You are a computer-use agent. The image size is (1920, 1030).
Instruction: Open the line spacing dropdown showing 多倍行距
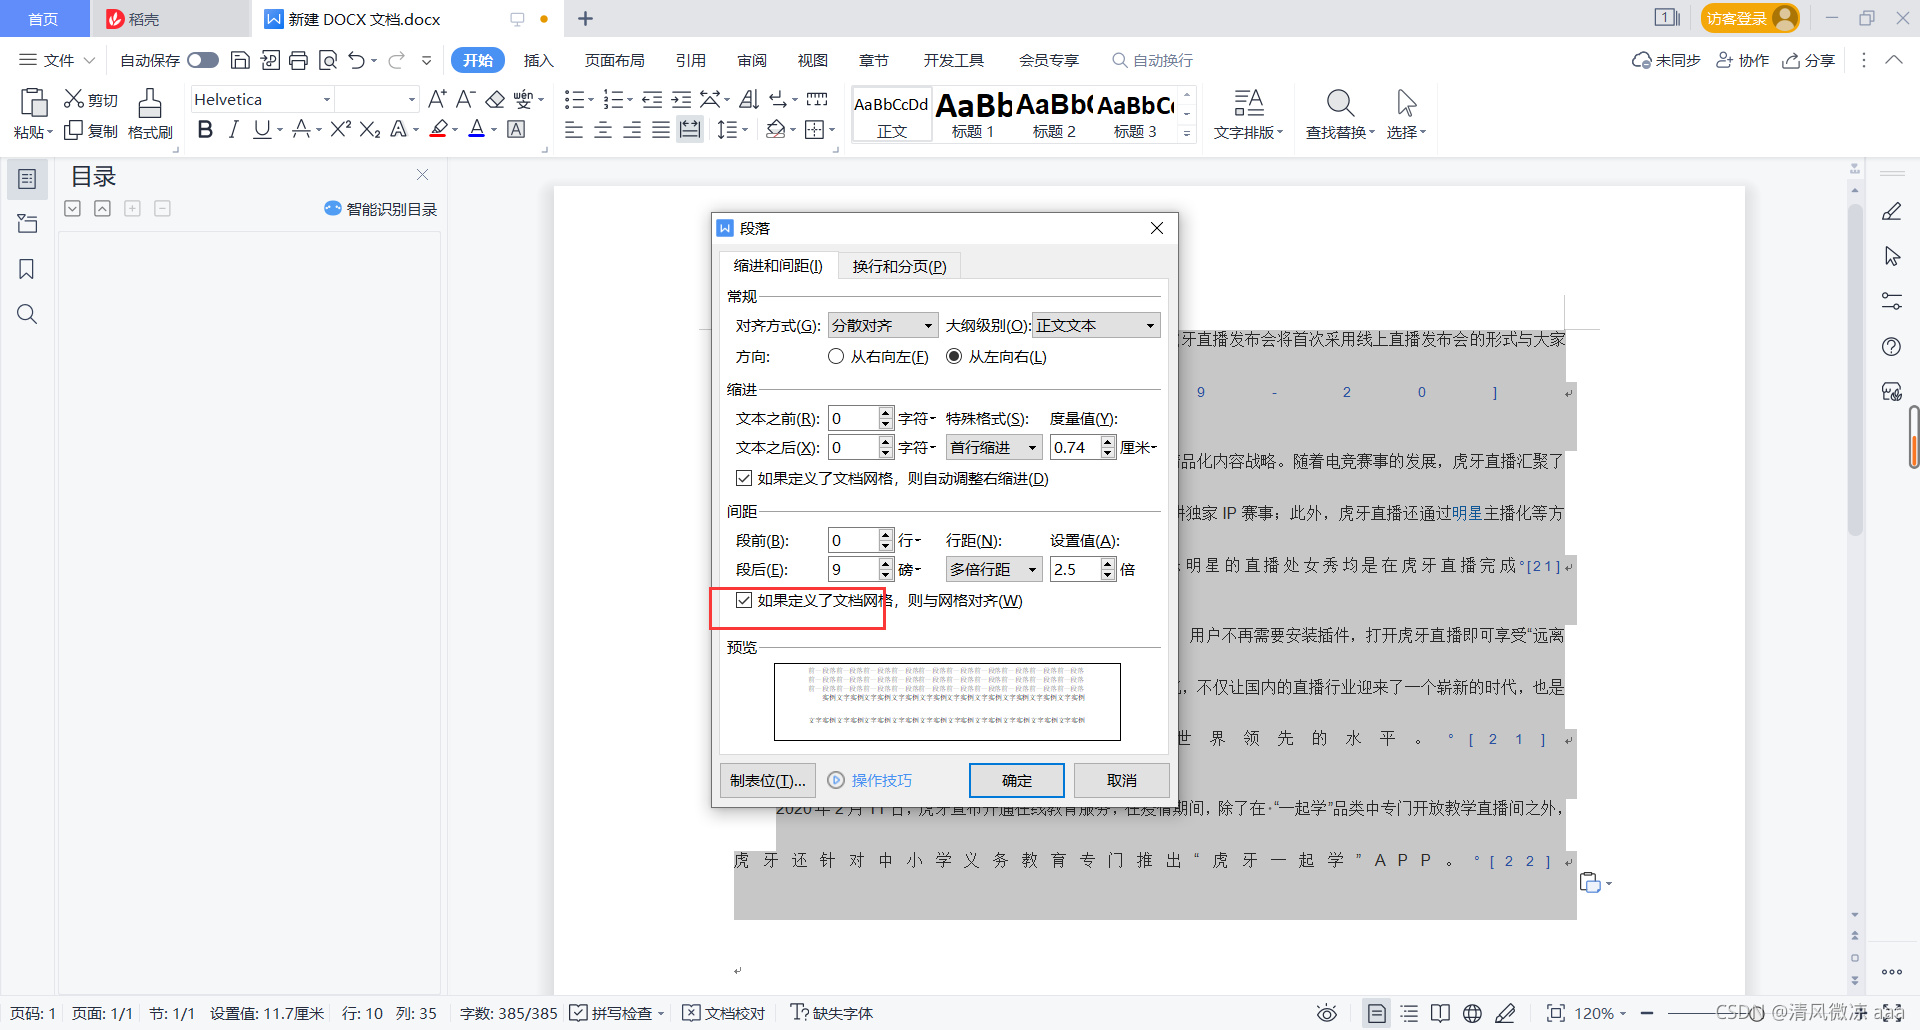(x=1033, y=568)
